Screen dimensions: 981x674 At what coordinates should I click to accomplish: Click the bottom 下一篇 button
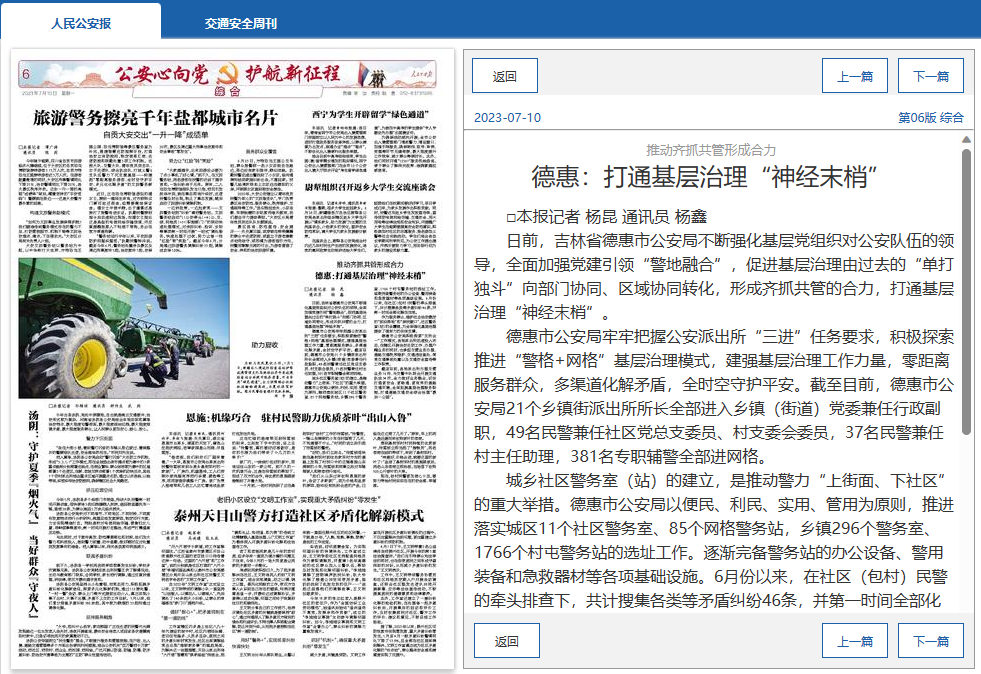pos(930,640)
